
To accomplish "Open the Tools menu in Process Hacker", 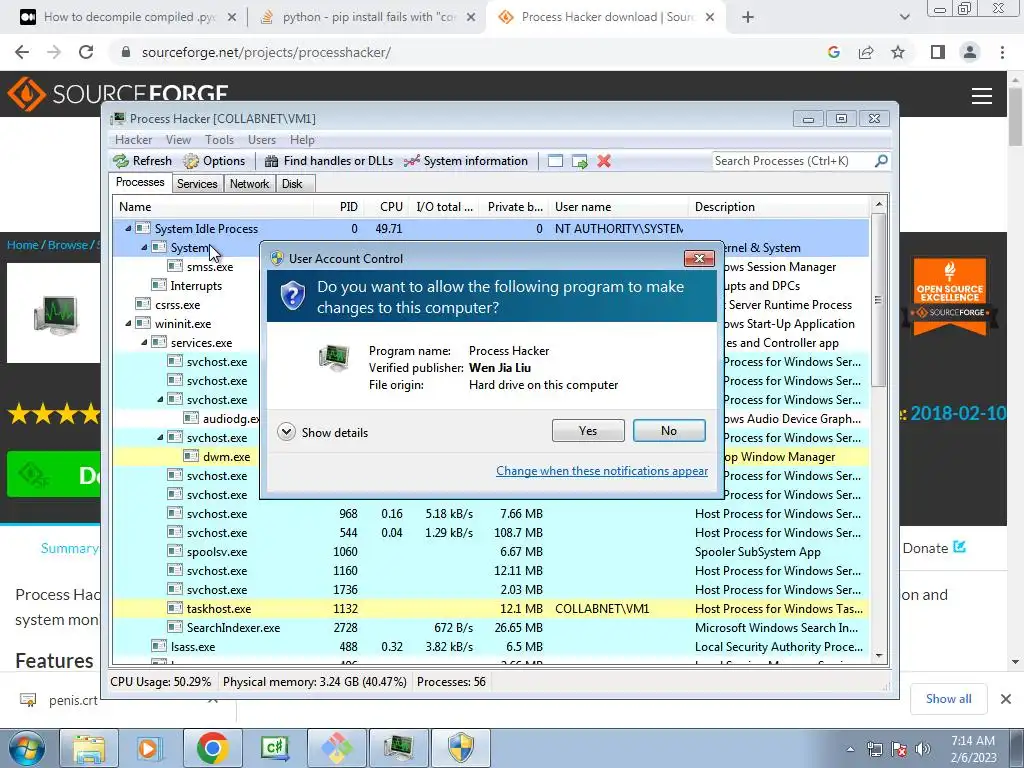I will coord(219,140).
